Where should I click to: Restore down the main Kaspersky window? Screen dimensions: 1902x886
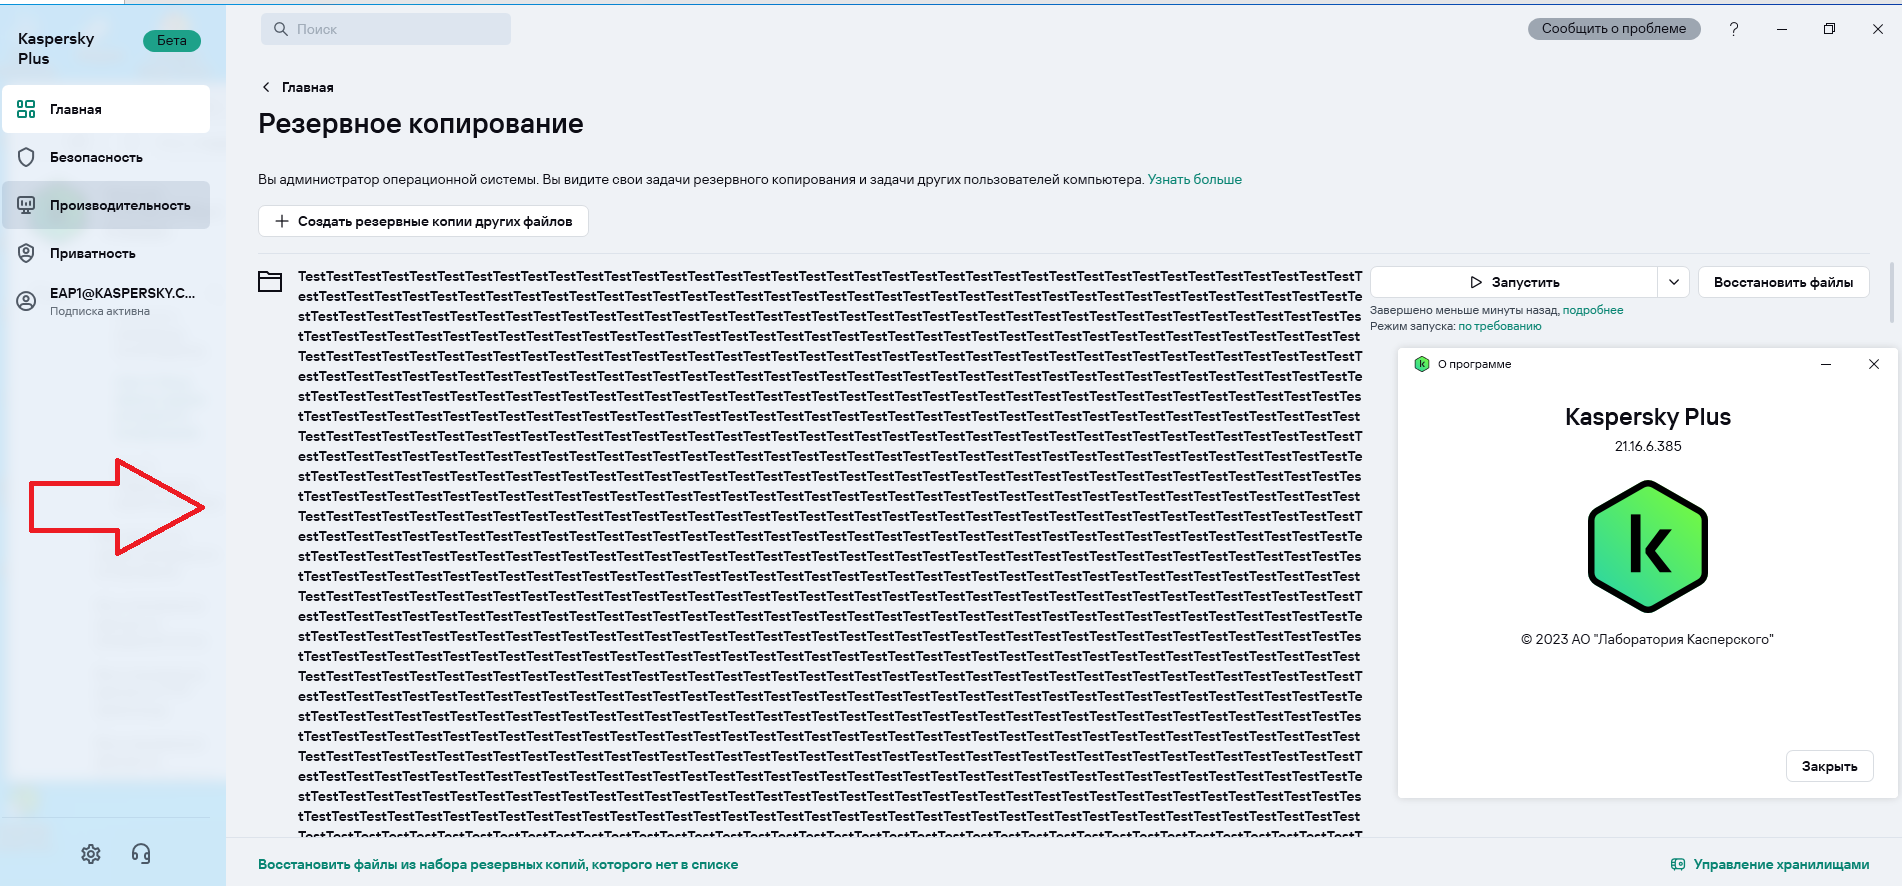click(1829, 29)
